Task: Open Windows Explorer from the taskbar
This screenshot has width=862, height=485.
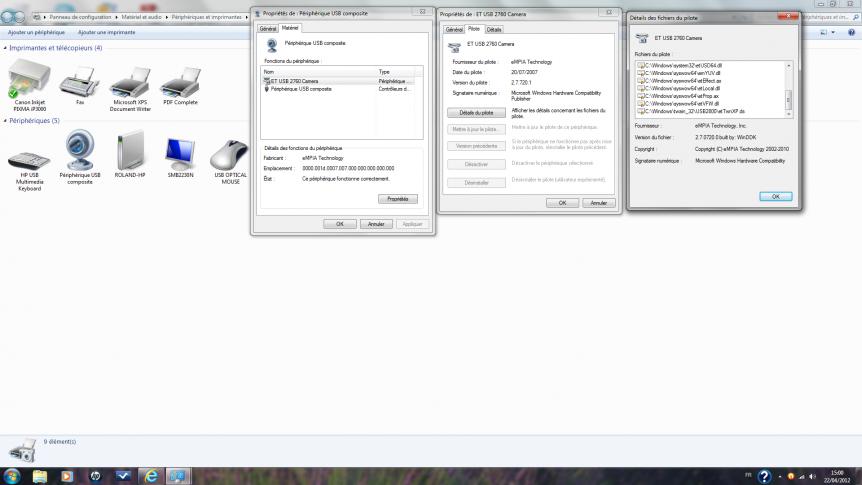Action: tap(40, 476)
